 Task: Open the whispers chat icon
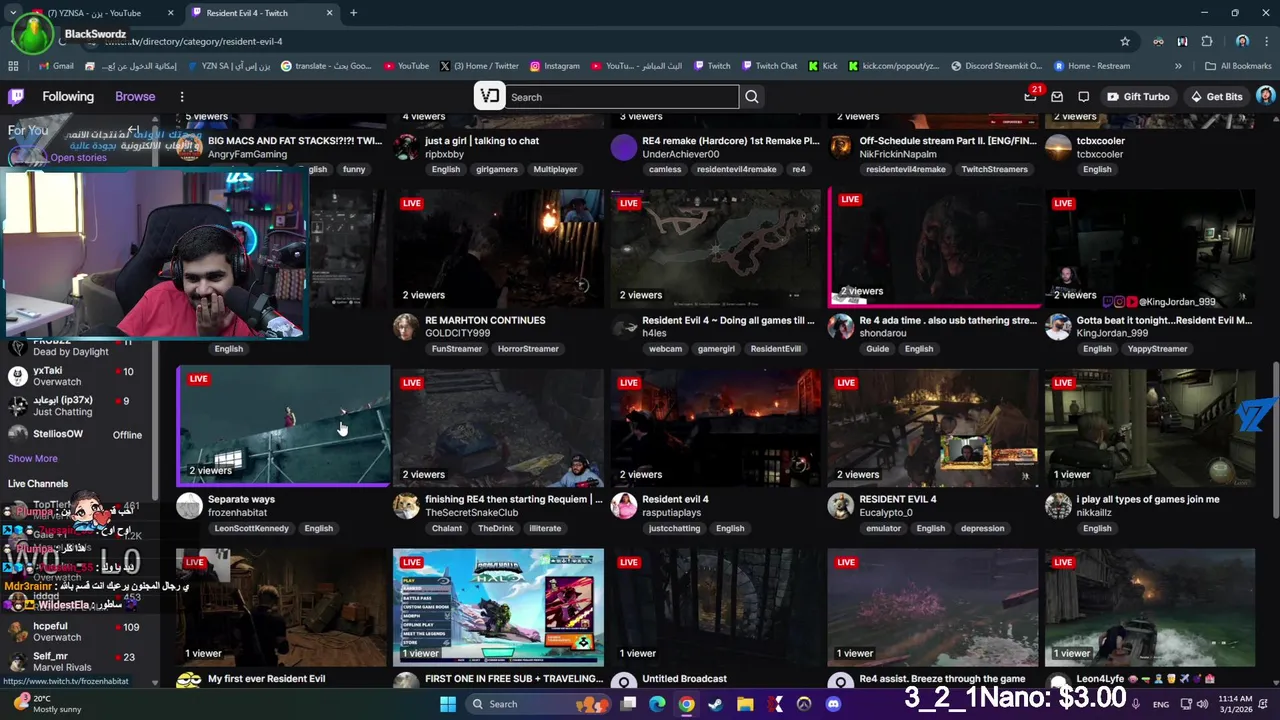[x=1084, y=97]
